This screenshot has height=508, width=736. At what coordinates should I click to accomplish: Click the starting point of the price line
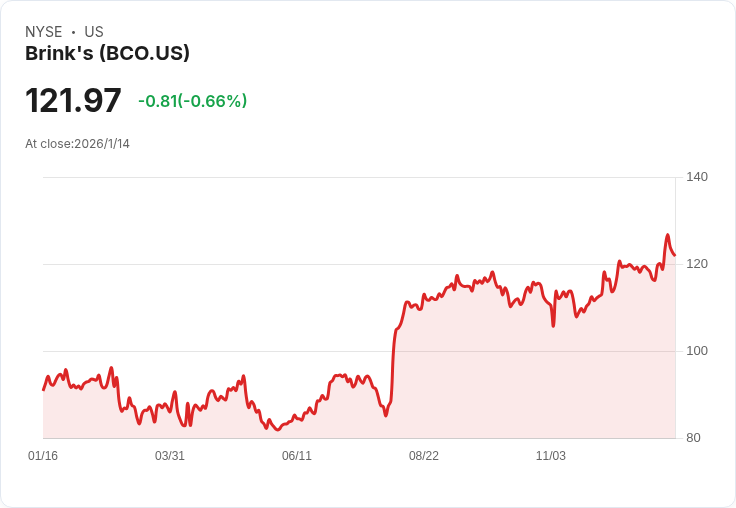click(43, 389)
